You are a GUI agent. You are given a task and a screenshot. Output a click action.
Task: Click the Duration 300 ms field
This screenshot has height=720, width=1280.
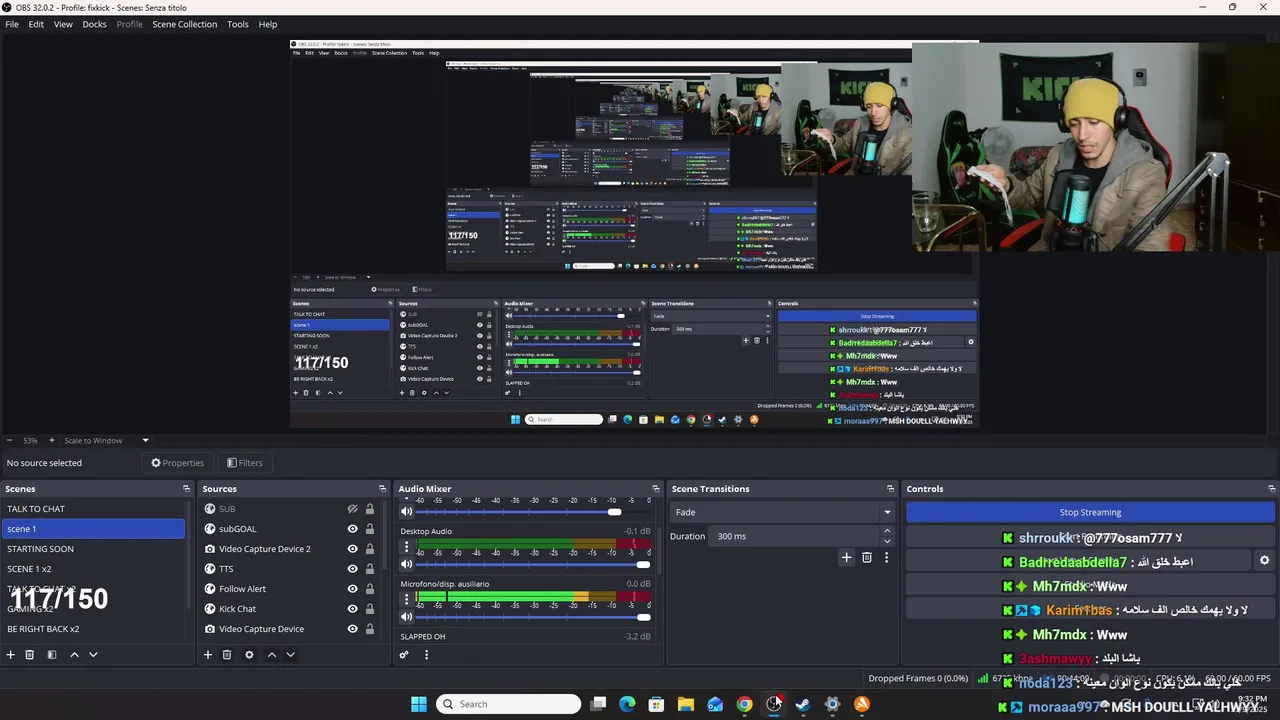(796, 536)
